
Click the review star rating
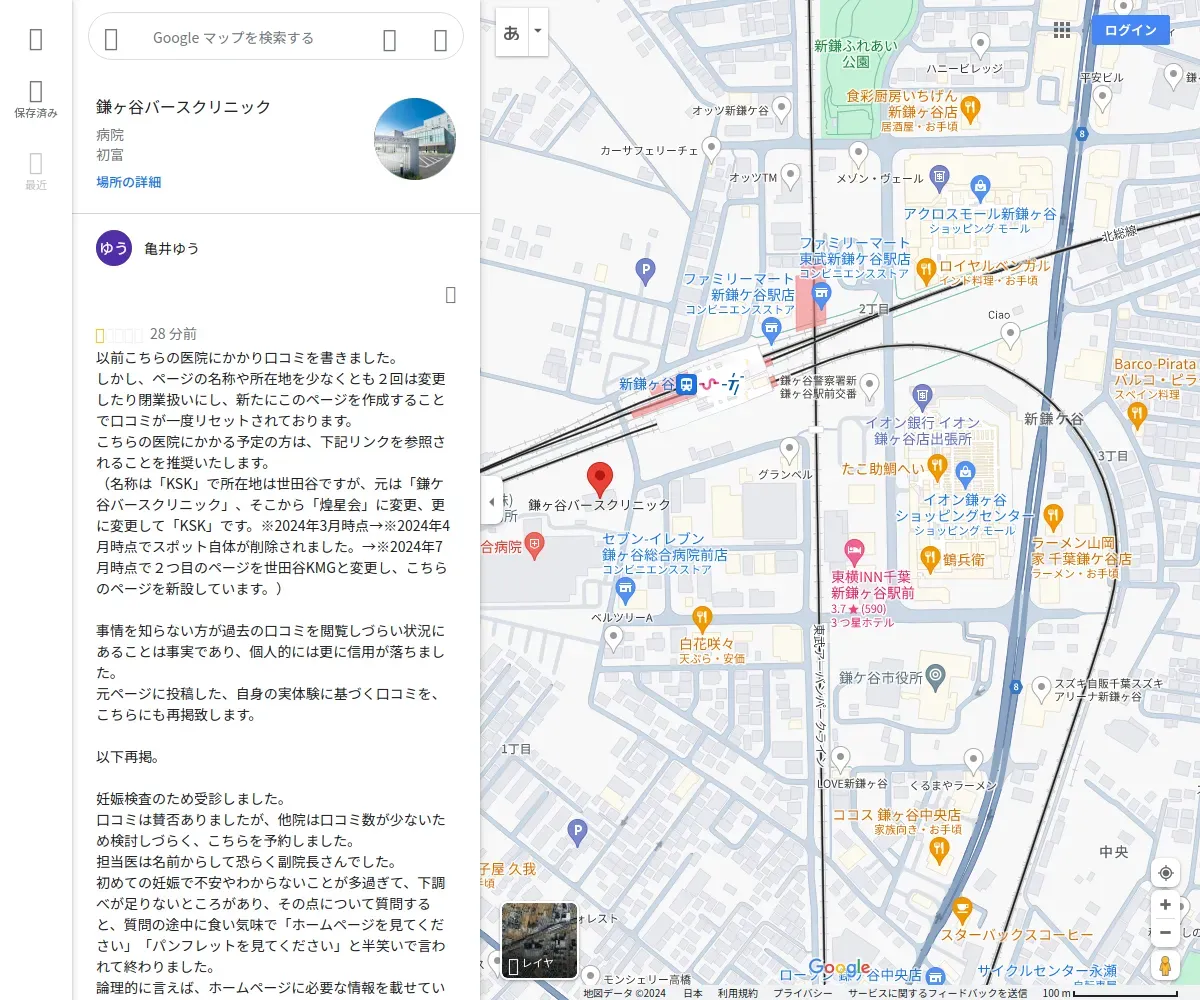tap(120, 335)
